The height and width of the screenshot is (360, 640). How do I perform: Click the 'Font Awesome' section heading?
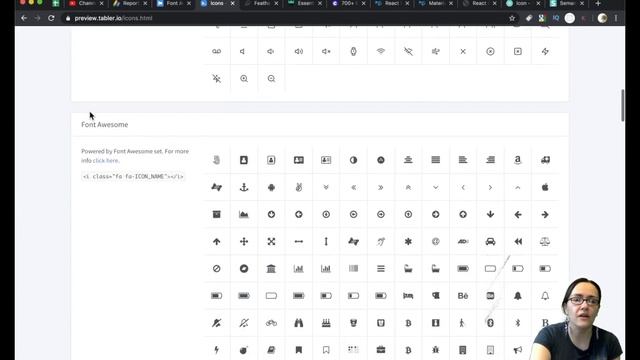pyautogui.click(x=104, y=125)
